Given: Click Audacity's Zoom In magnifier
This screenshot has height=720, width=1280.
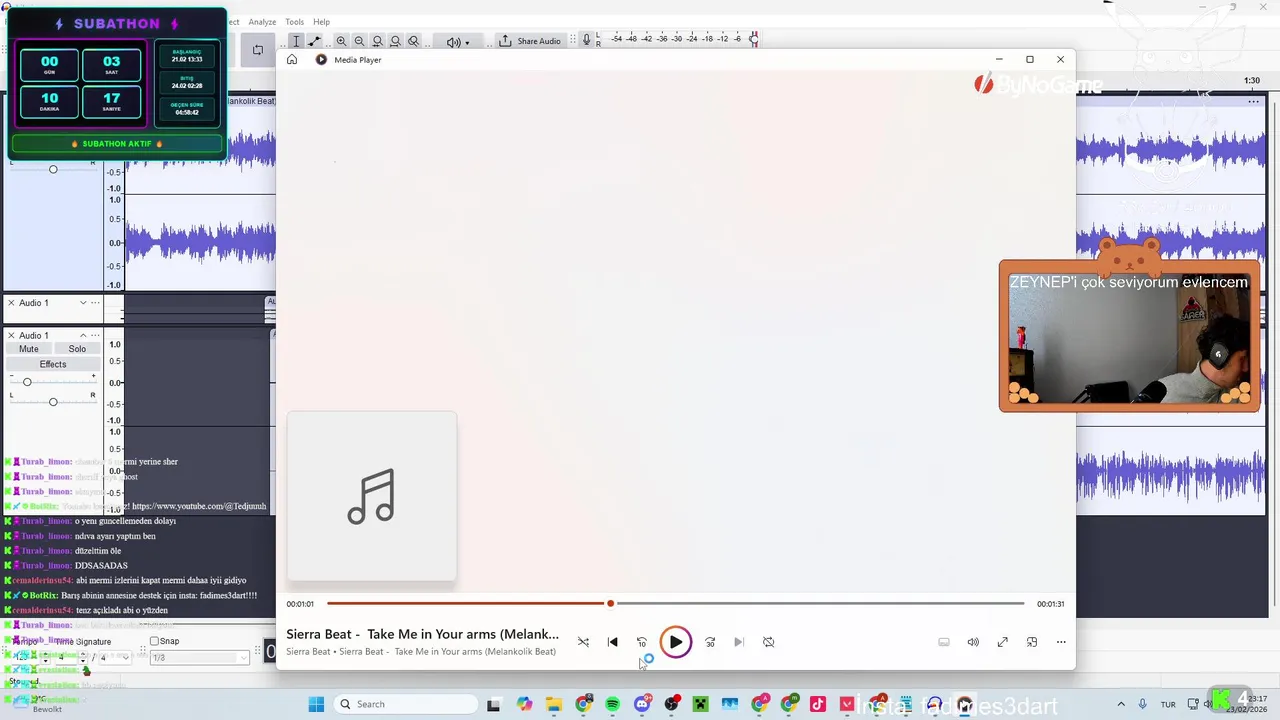Looking at the screenshot, I should (341, 41).
